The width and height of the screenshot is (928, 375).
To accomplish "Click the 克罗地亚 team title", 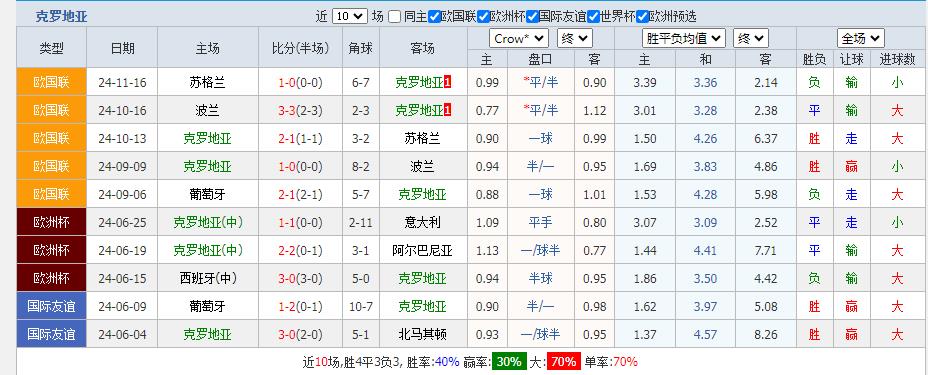I will [x=62, y=17].
